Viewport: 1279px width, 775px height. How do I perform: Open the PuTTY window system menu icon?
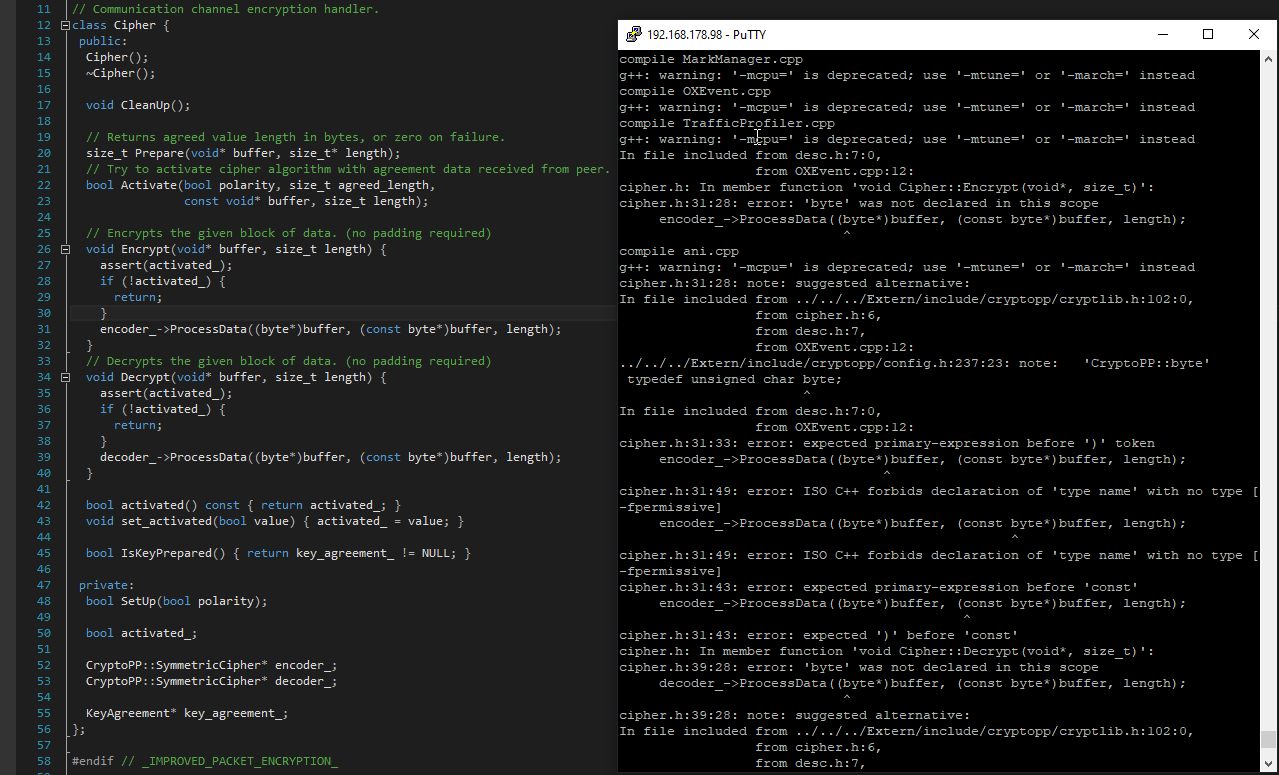pos(633,34)
